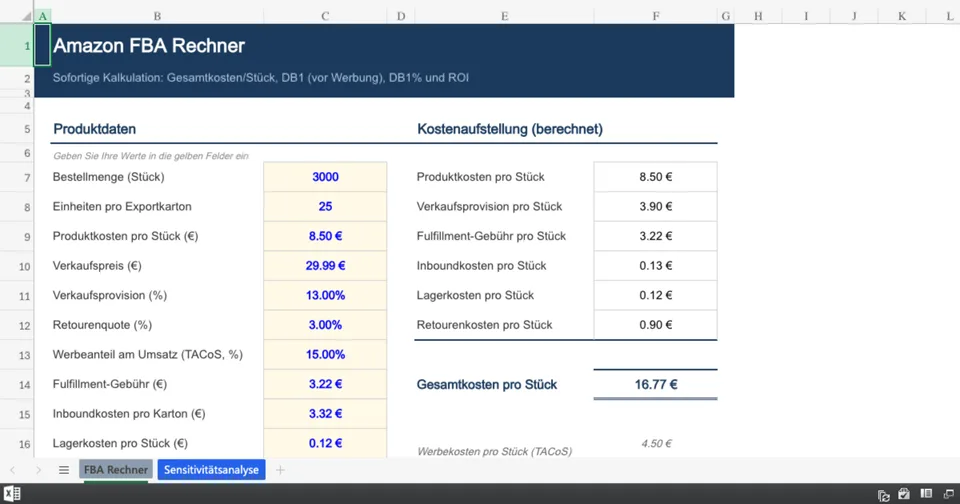Click the Inboundkosten pro Karton cell 3.32 €
Image resolution: width=960 pixels, height=504 pixels.
[x=325, y=413]
